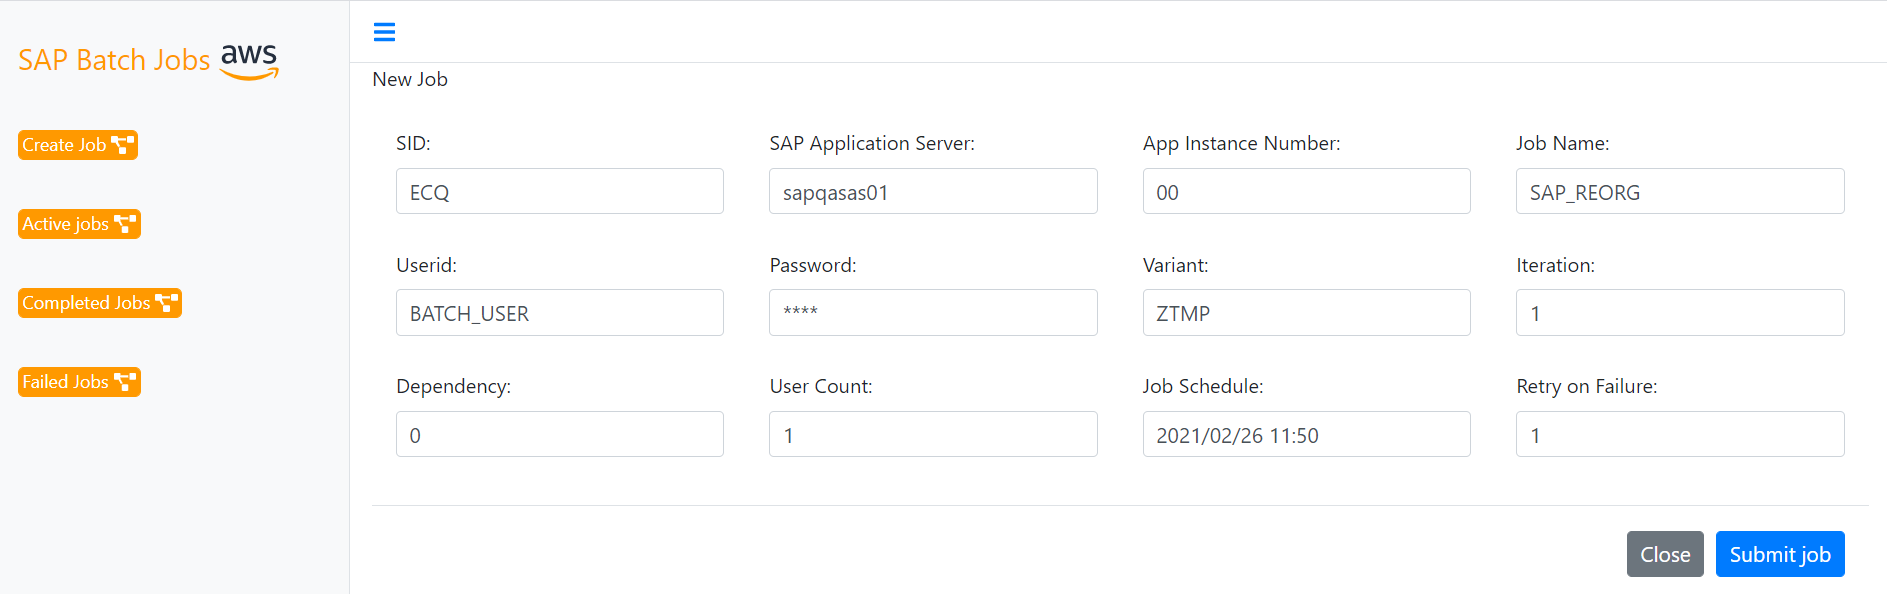Click the SID: label
This screenshot has width=1887, height=594.
413,143
